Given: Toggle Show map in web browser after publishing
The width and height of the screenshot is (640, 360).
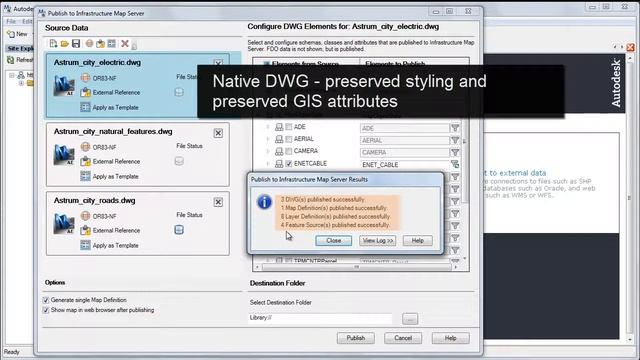Looking at the screenshot, I should (x=46, y=310).
